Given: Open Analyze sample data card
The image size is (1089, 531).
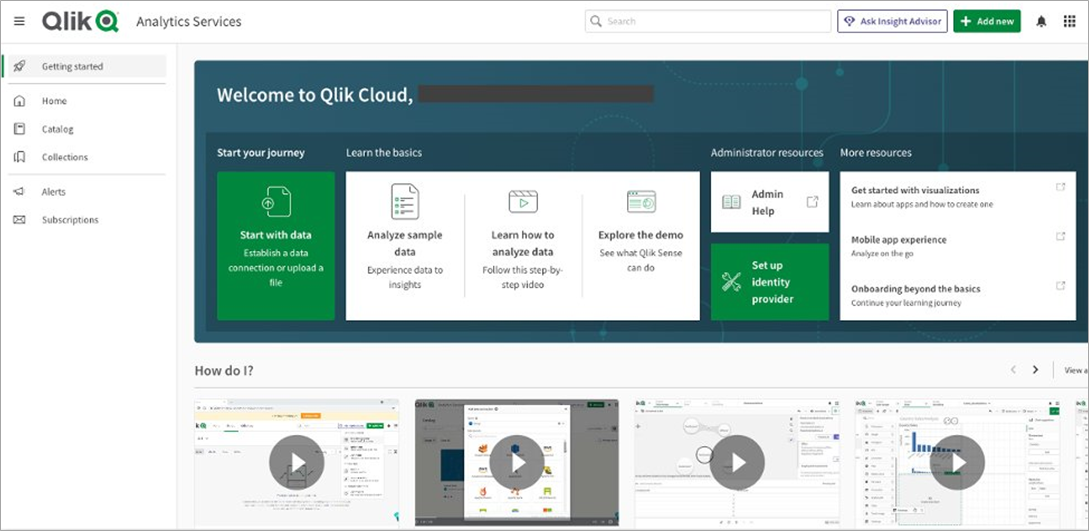Looking at the screenshot, I should point(405,246).
